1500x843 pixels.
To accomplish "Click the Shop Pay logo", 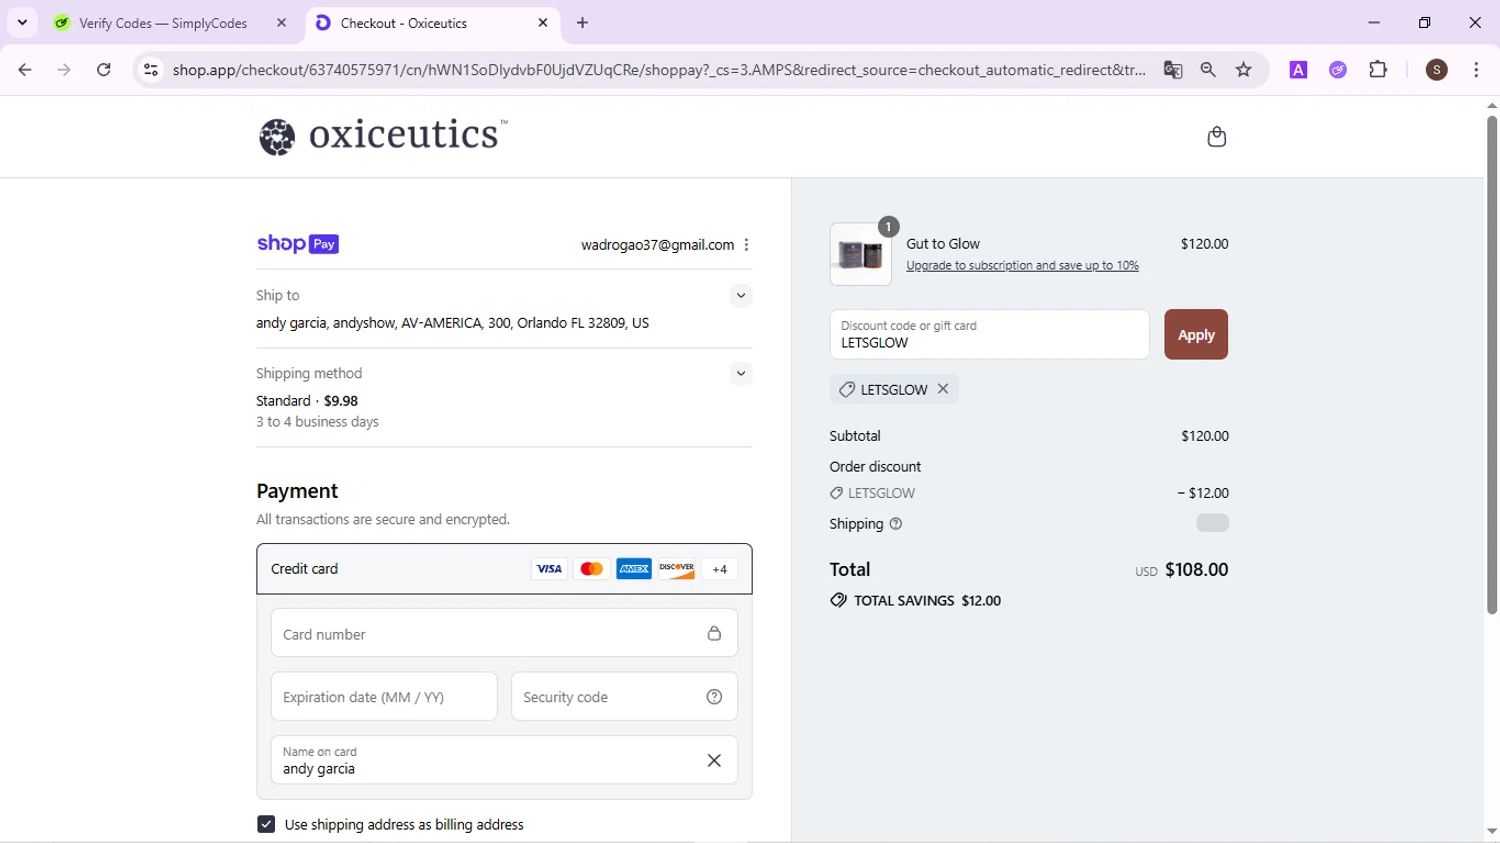I will tap(298, 244).
